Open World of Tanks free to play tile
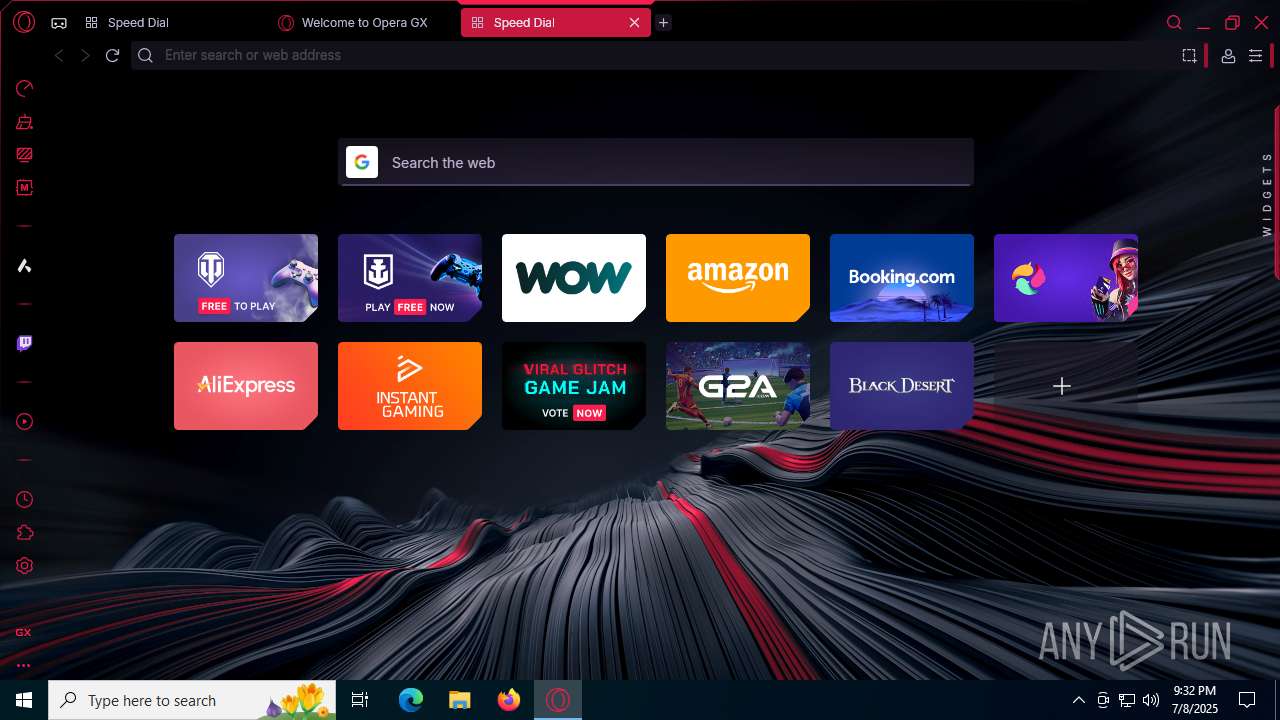Viewport: 1280px width, 720px height. tap(246, 278)
